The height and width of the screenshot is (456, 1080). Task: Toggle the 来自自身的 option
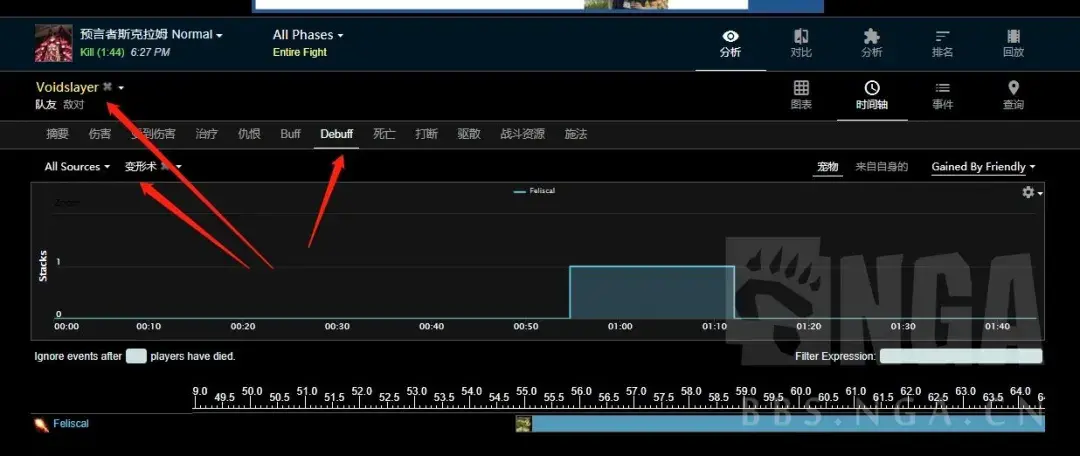881,167
